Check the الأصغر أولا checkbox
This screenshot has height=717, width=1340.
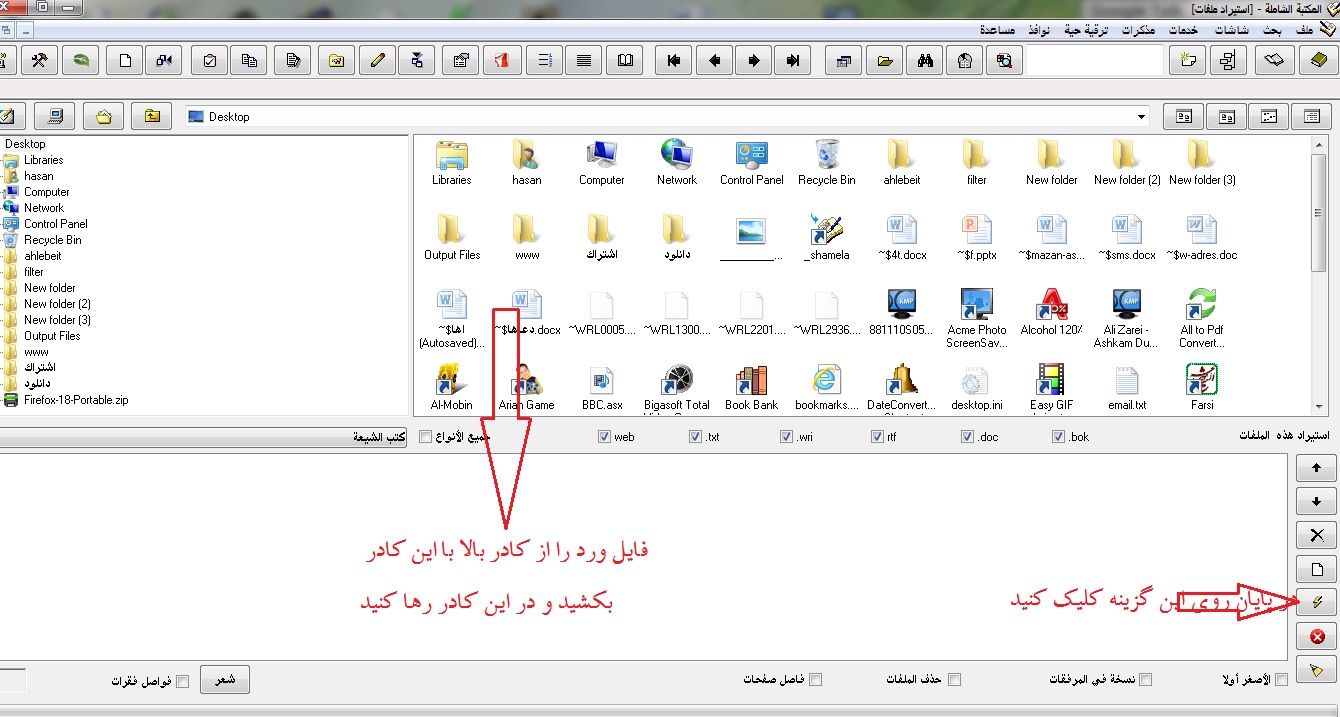coord(1282,680)
